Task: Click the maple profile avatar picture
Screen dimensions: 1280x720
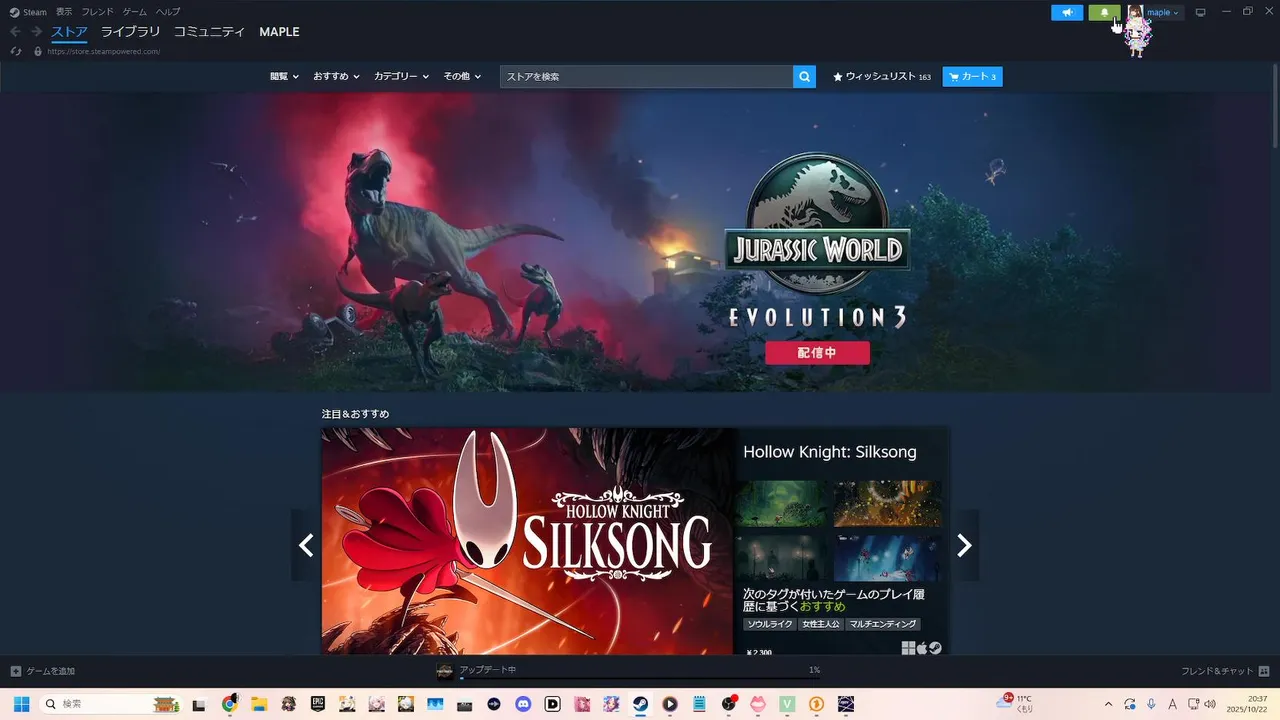Action: (x=1136, y=12)
